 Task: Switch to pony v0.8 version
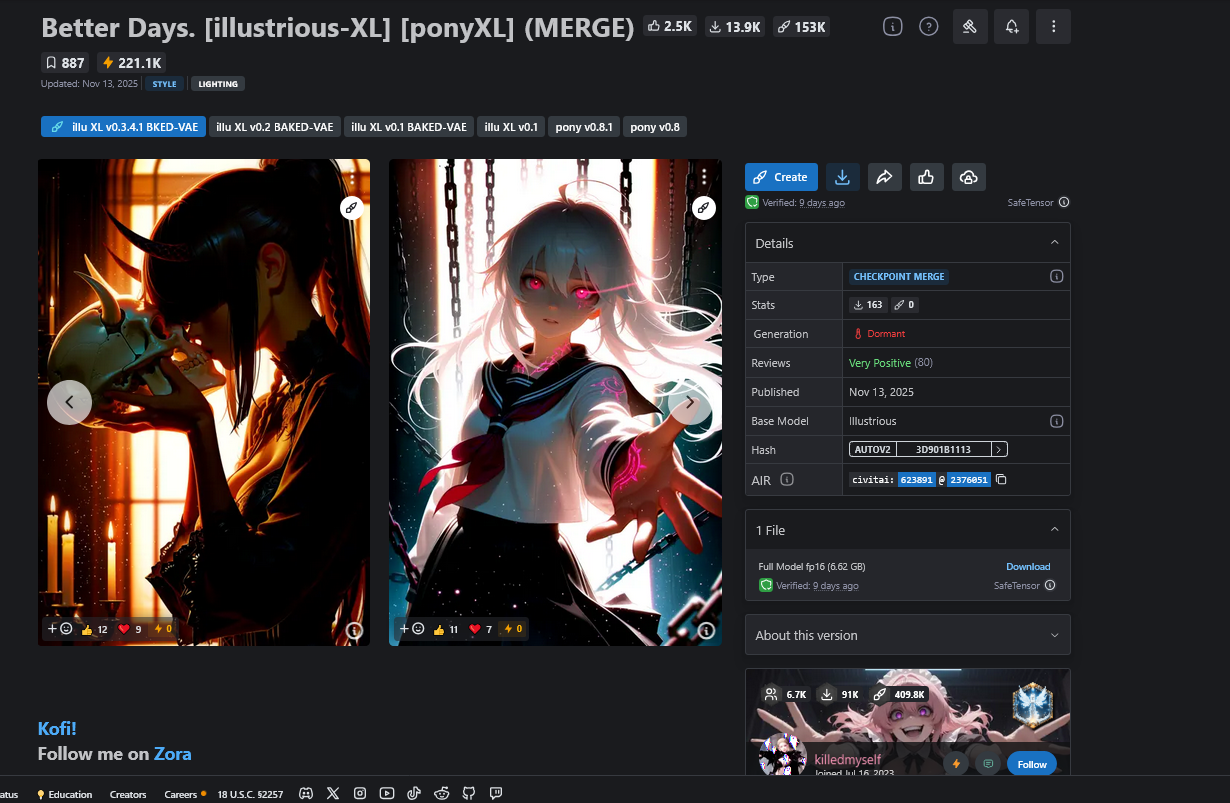[655, 127]
